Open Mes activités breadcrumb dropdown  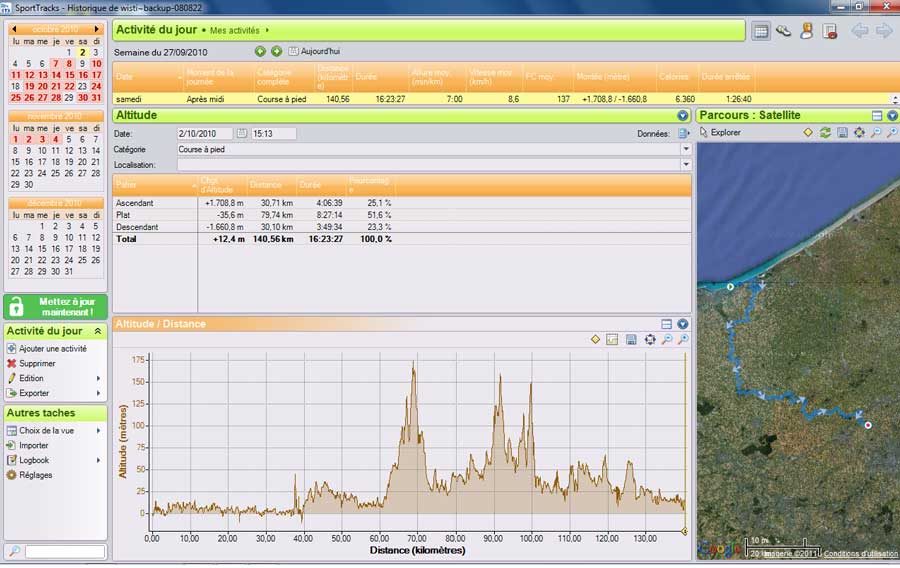[267, 30]
